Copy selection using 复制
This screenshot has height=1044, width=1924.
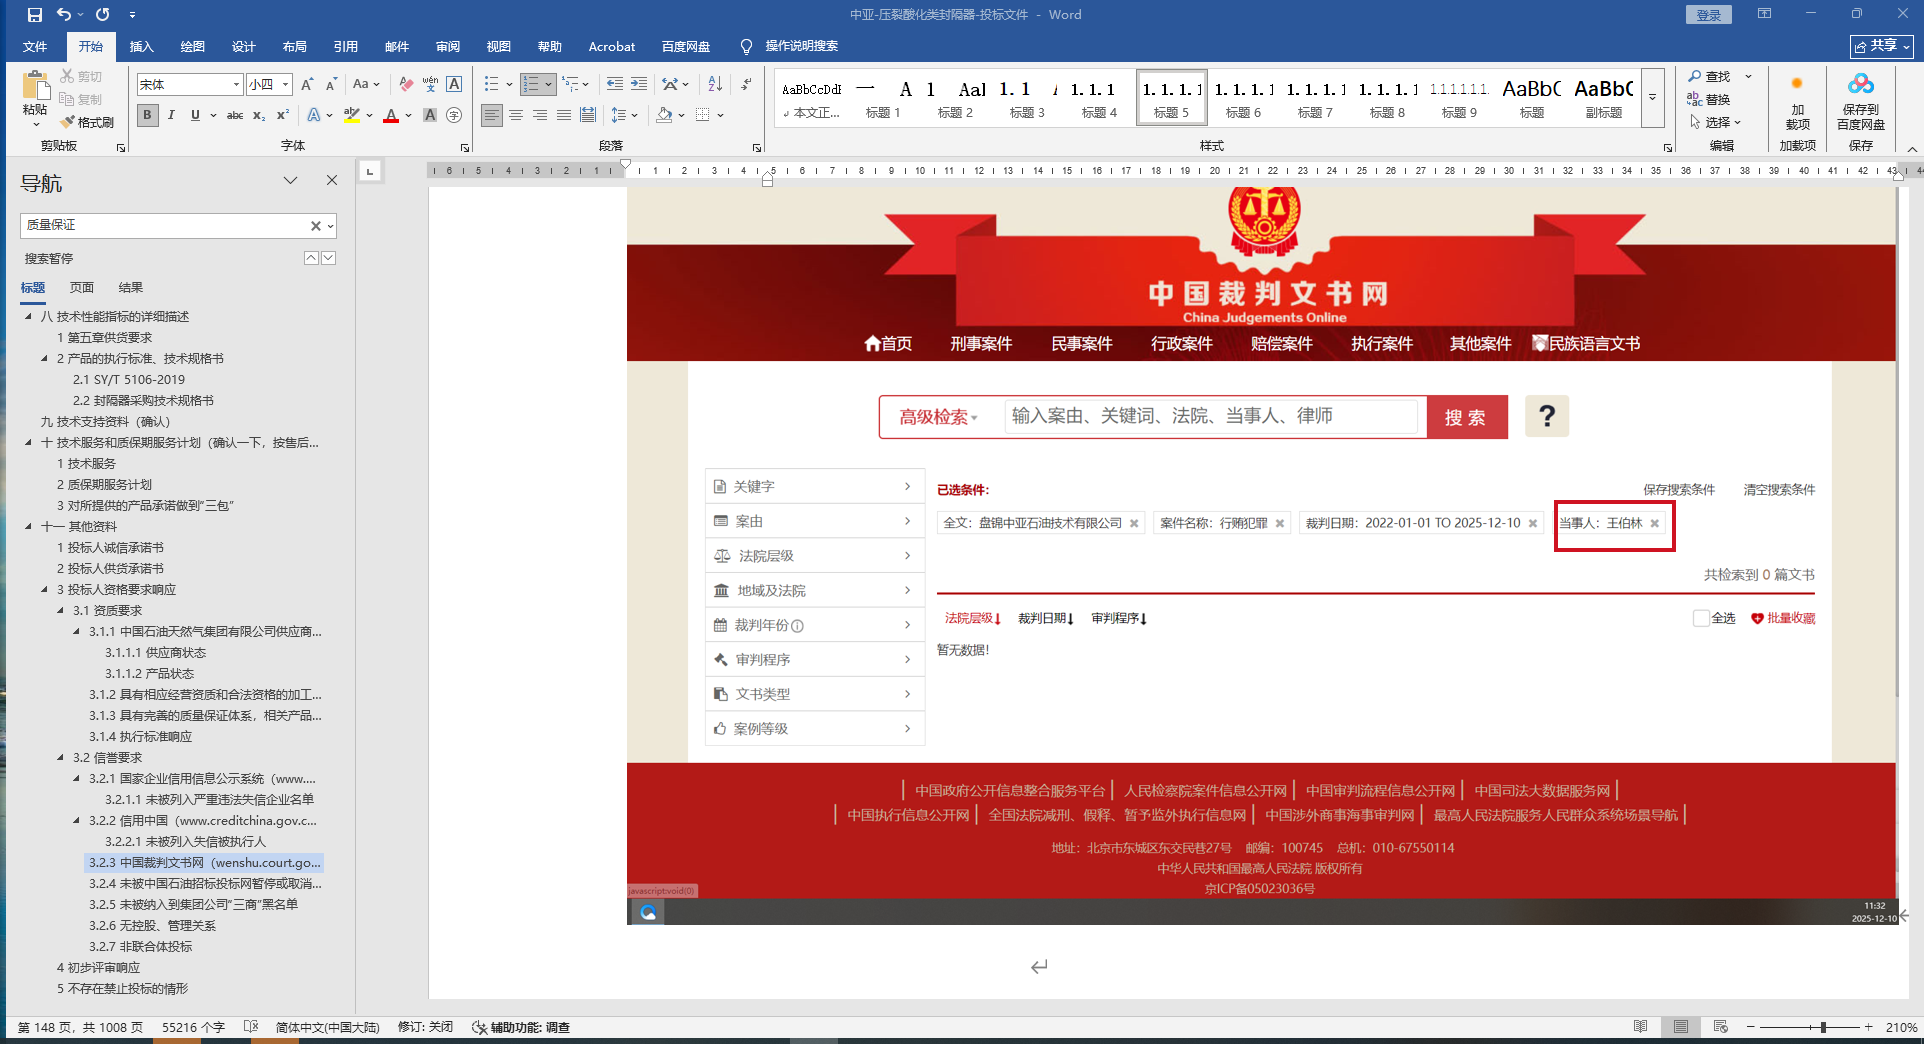81,99
